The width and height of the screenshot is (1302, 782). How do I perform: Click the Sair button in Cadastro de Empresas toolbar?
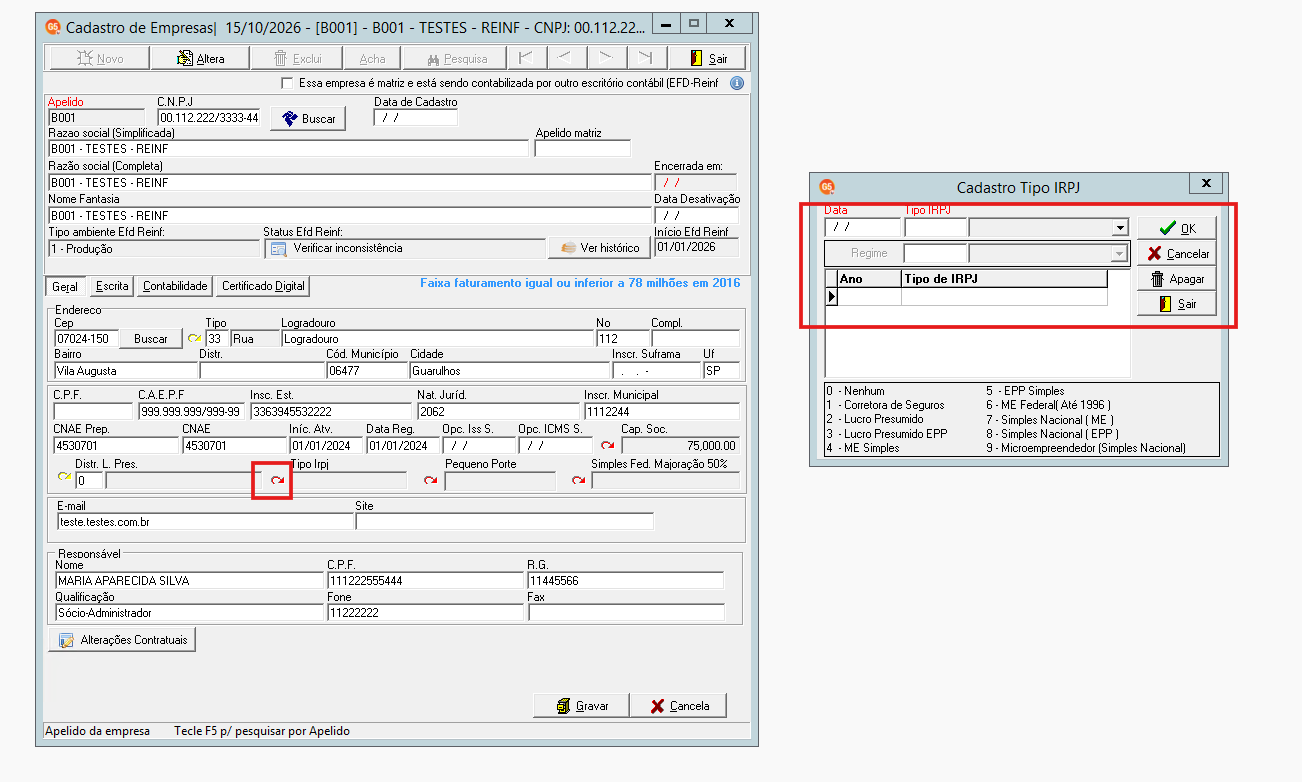click(708, 58)
